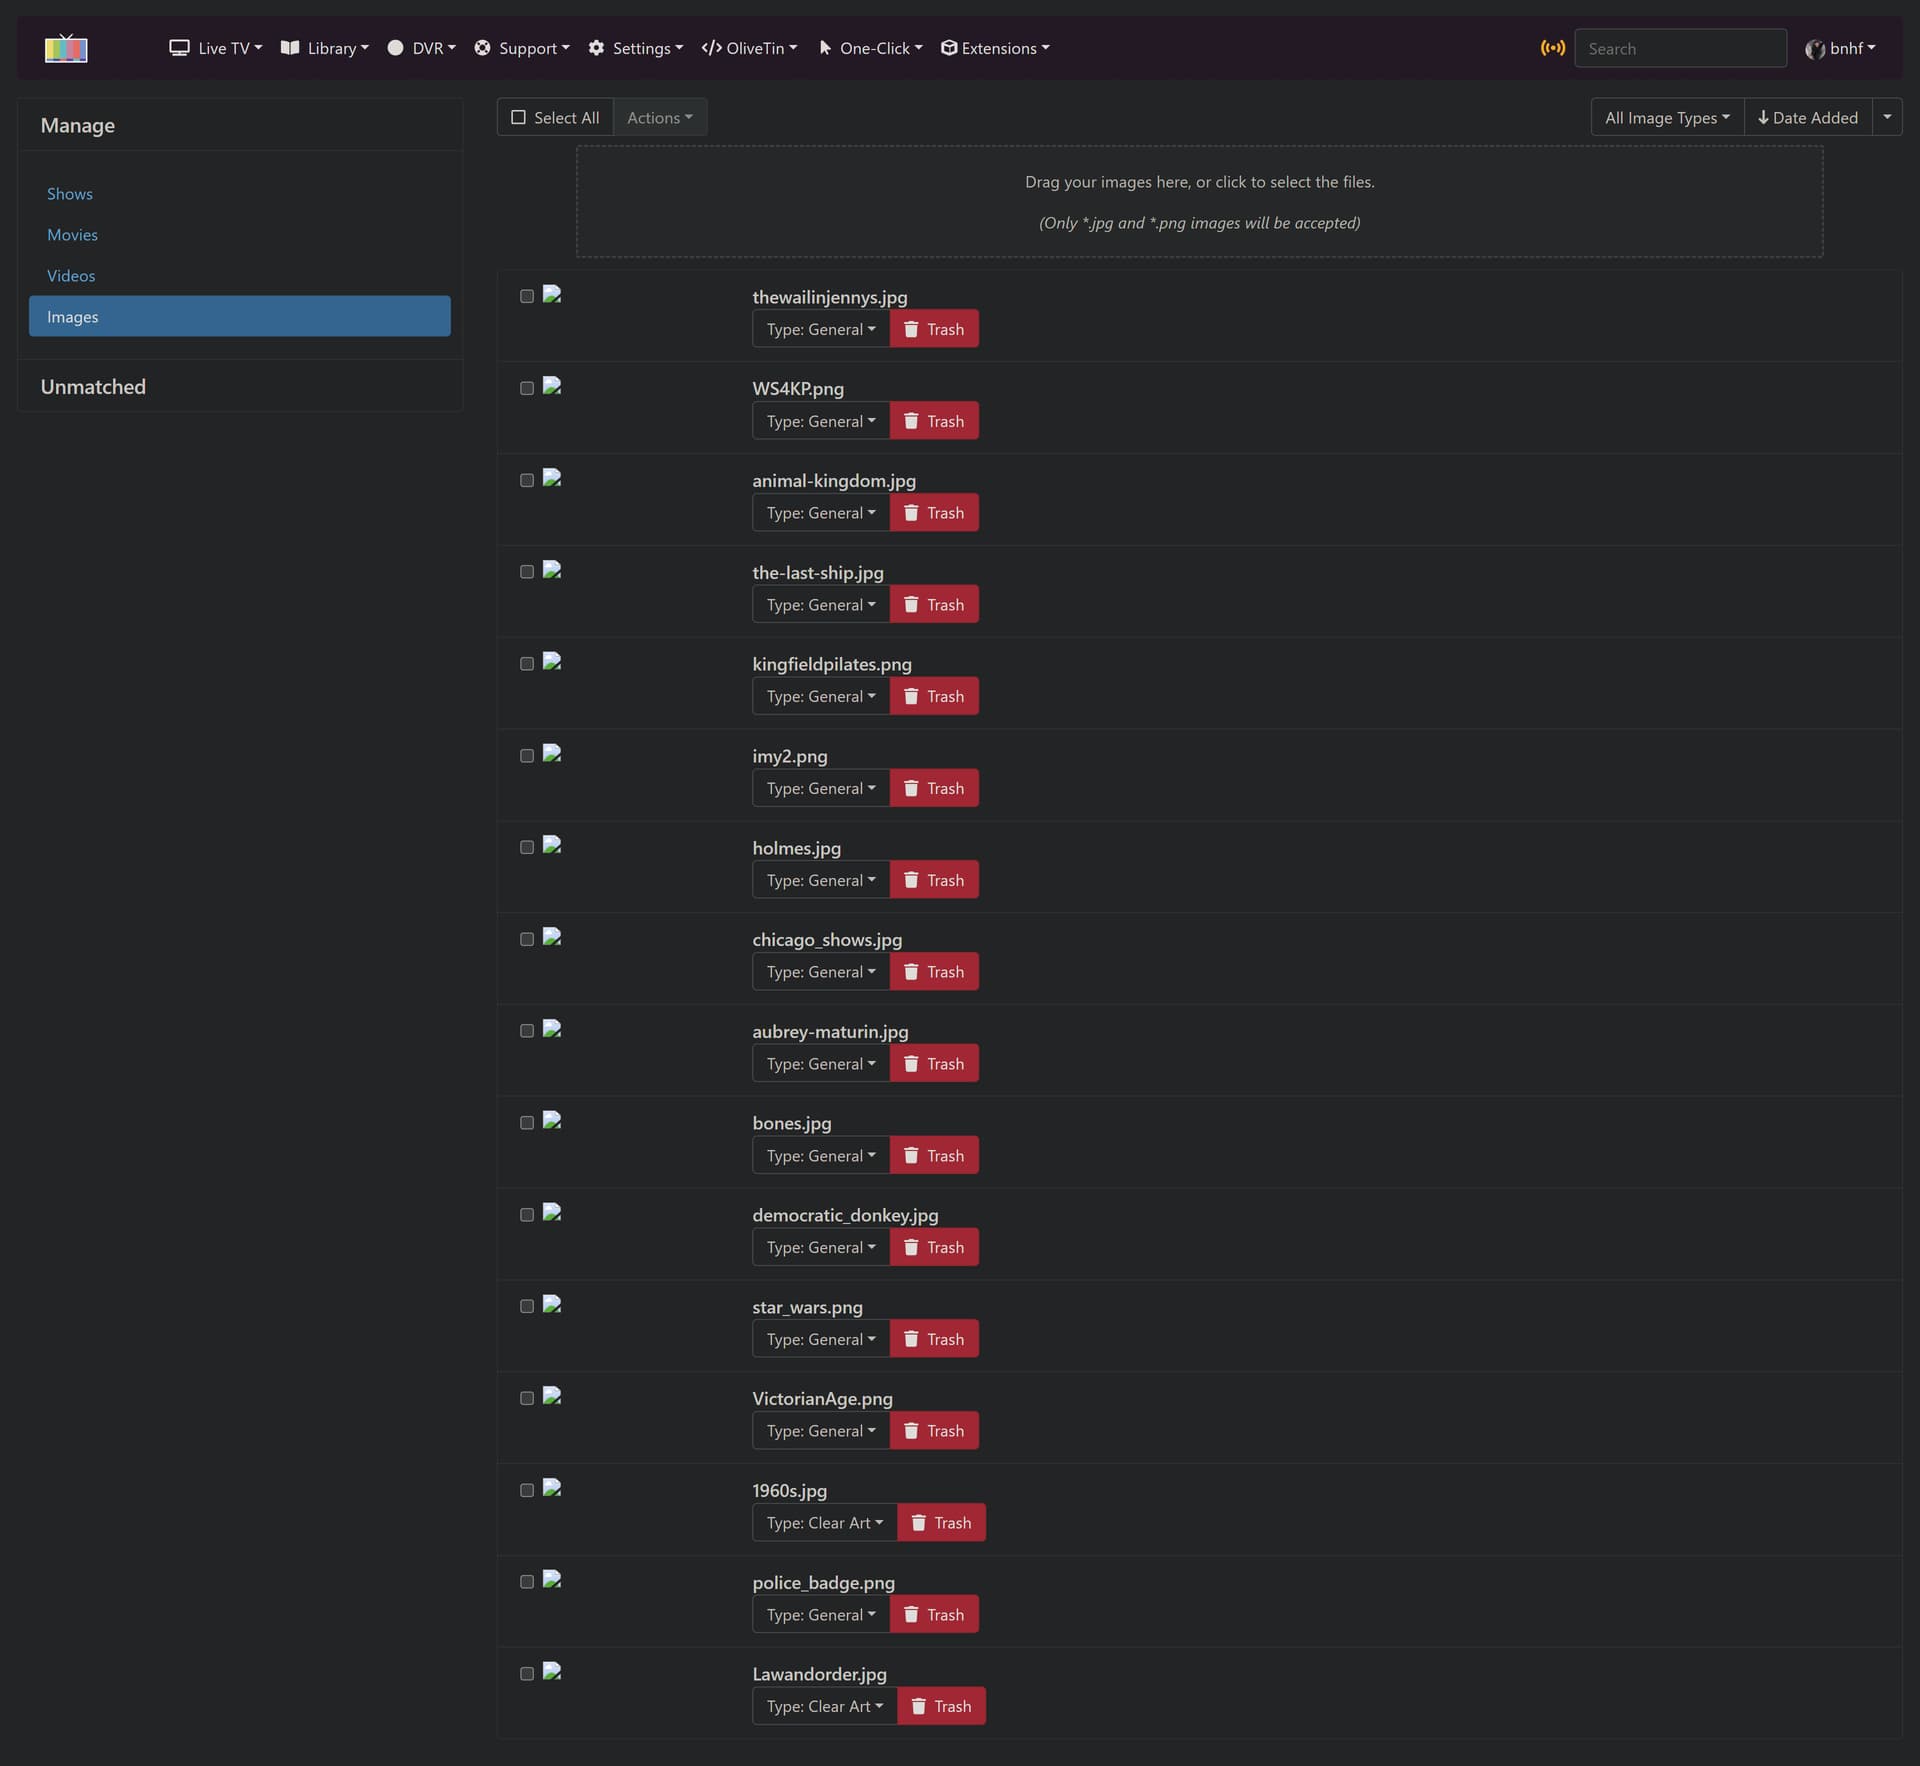Image resolution: width=1920 pixels, height=1766 pixels.
Task: Open the Actions dropdown menu
Action: [659, 117]
